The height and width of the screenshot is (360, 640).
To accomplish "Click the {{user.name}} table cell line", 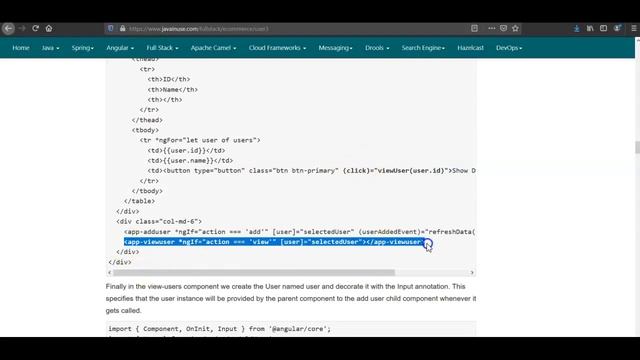I will (x=190, y=160).
